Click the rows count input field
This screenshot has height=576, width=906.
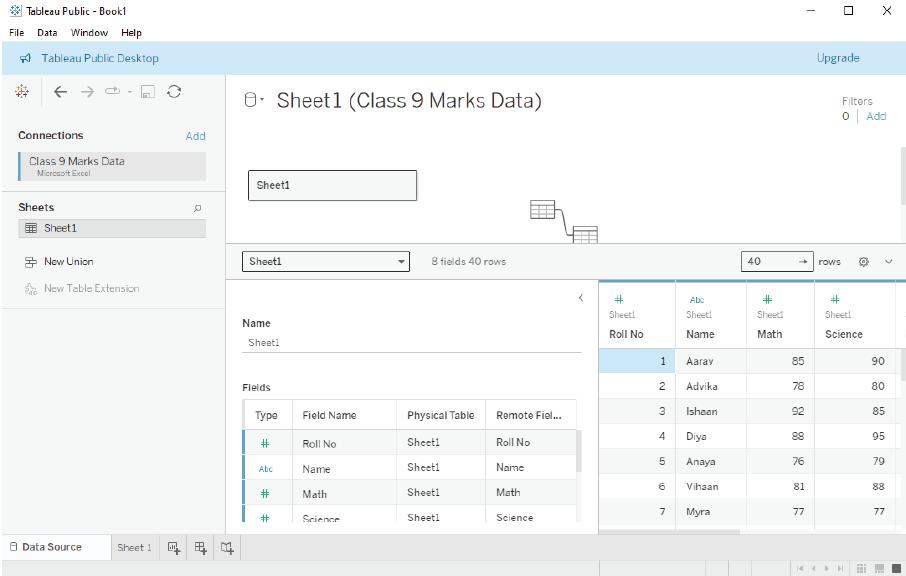coord(777,262)
